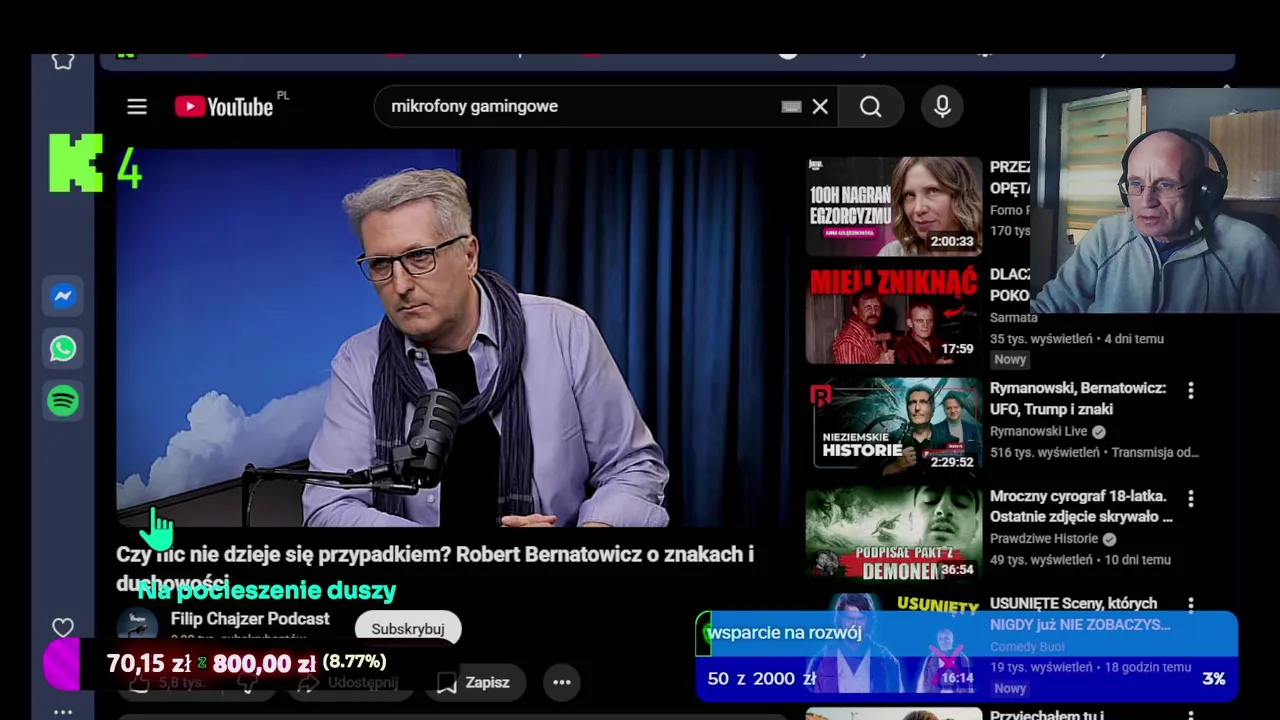Visit the Sarmata channel name
Viewport: 1280px width, 720px height.
(1013, 317)
